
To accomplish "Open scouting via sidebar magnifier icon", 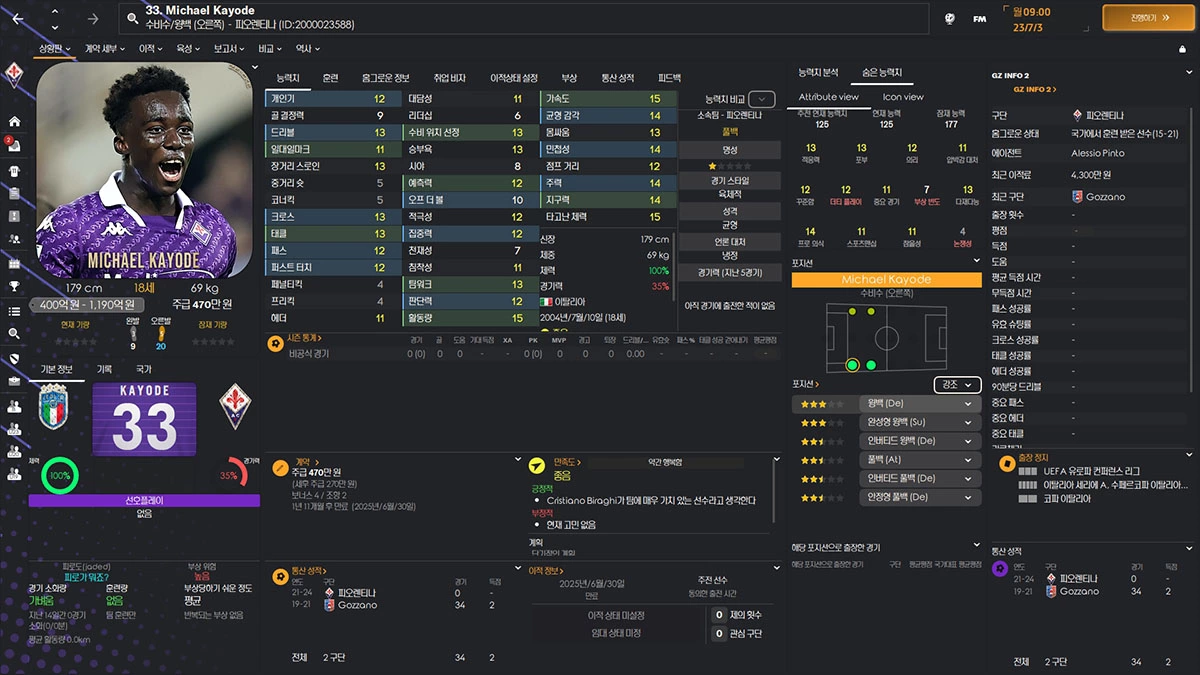I will click(14, 334).
